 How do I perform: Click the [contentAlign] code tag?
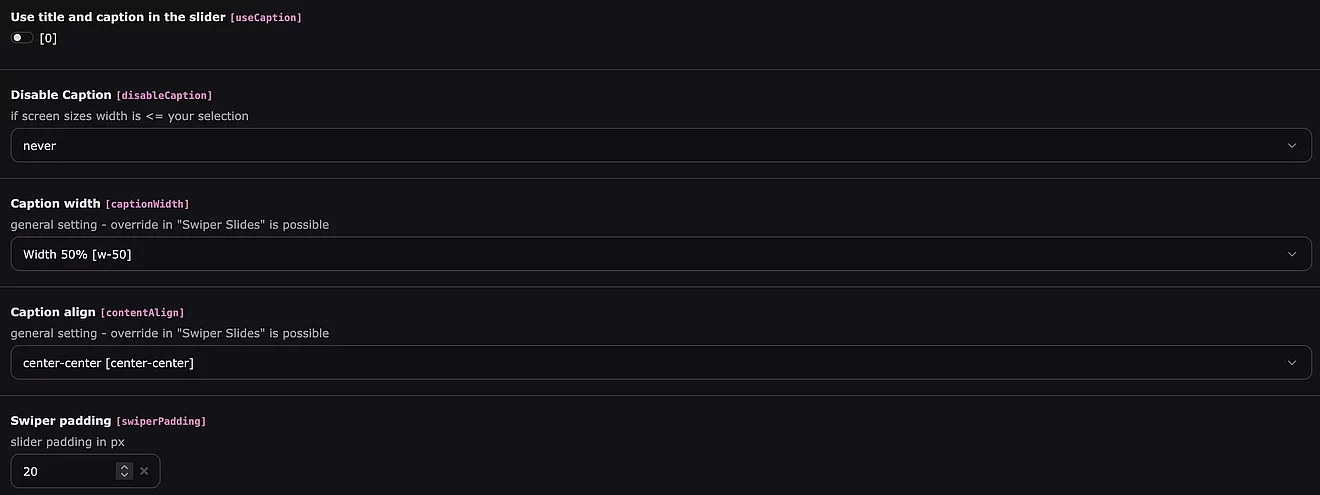pyautogui.click(x=143, y=313)
